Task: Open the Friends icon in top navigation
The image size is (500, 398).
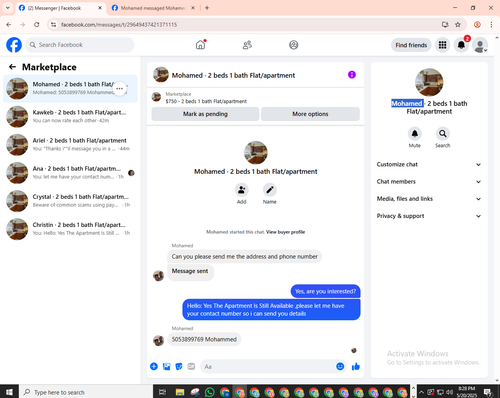Action: pos(247,45)
